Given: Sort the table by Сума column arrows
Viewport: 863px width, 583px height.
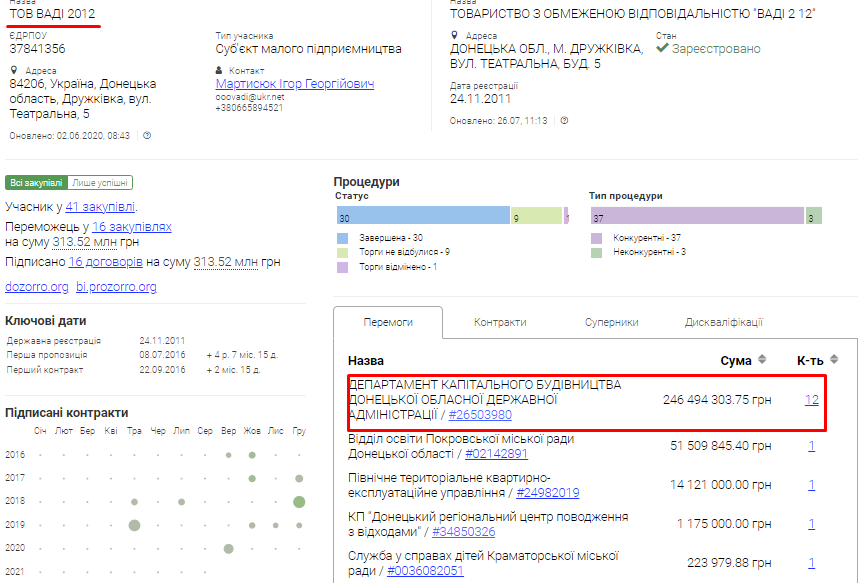Looking at the screenshot, I should [x=762, y=359].
